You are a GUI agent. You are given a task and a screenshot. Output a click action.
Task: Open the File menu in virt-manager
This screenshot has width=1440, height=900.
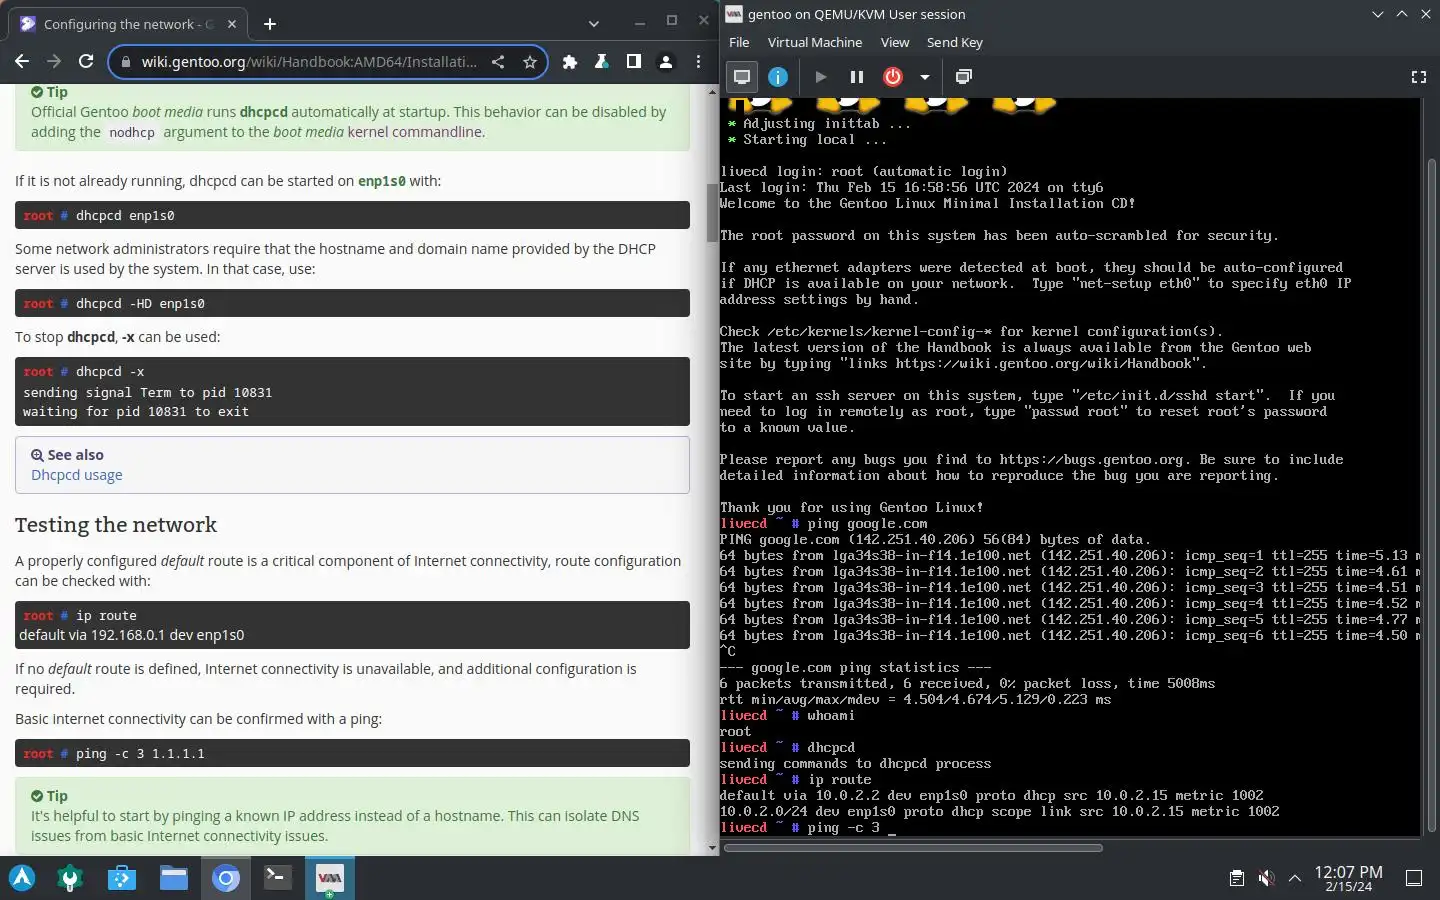point(739,42)
